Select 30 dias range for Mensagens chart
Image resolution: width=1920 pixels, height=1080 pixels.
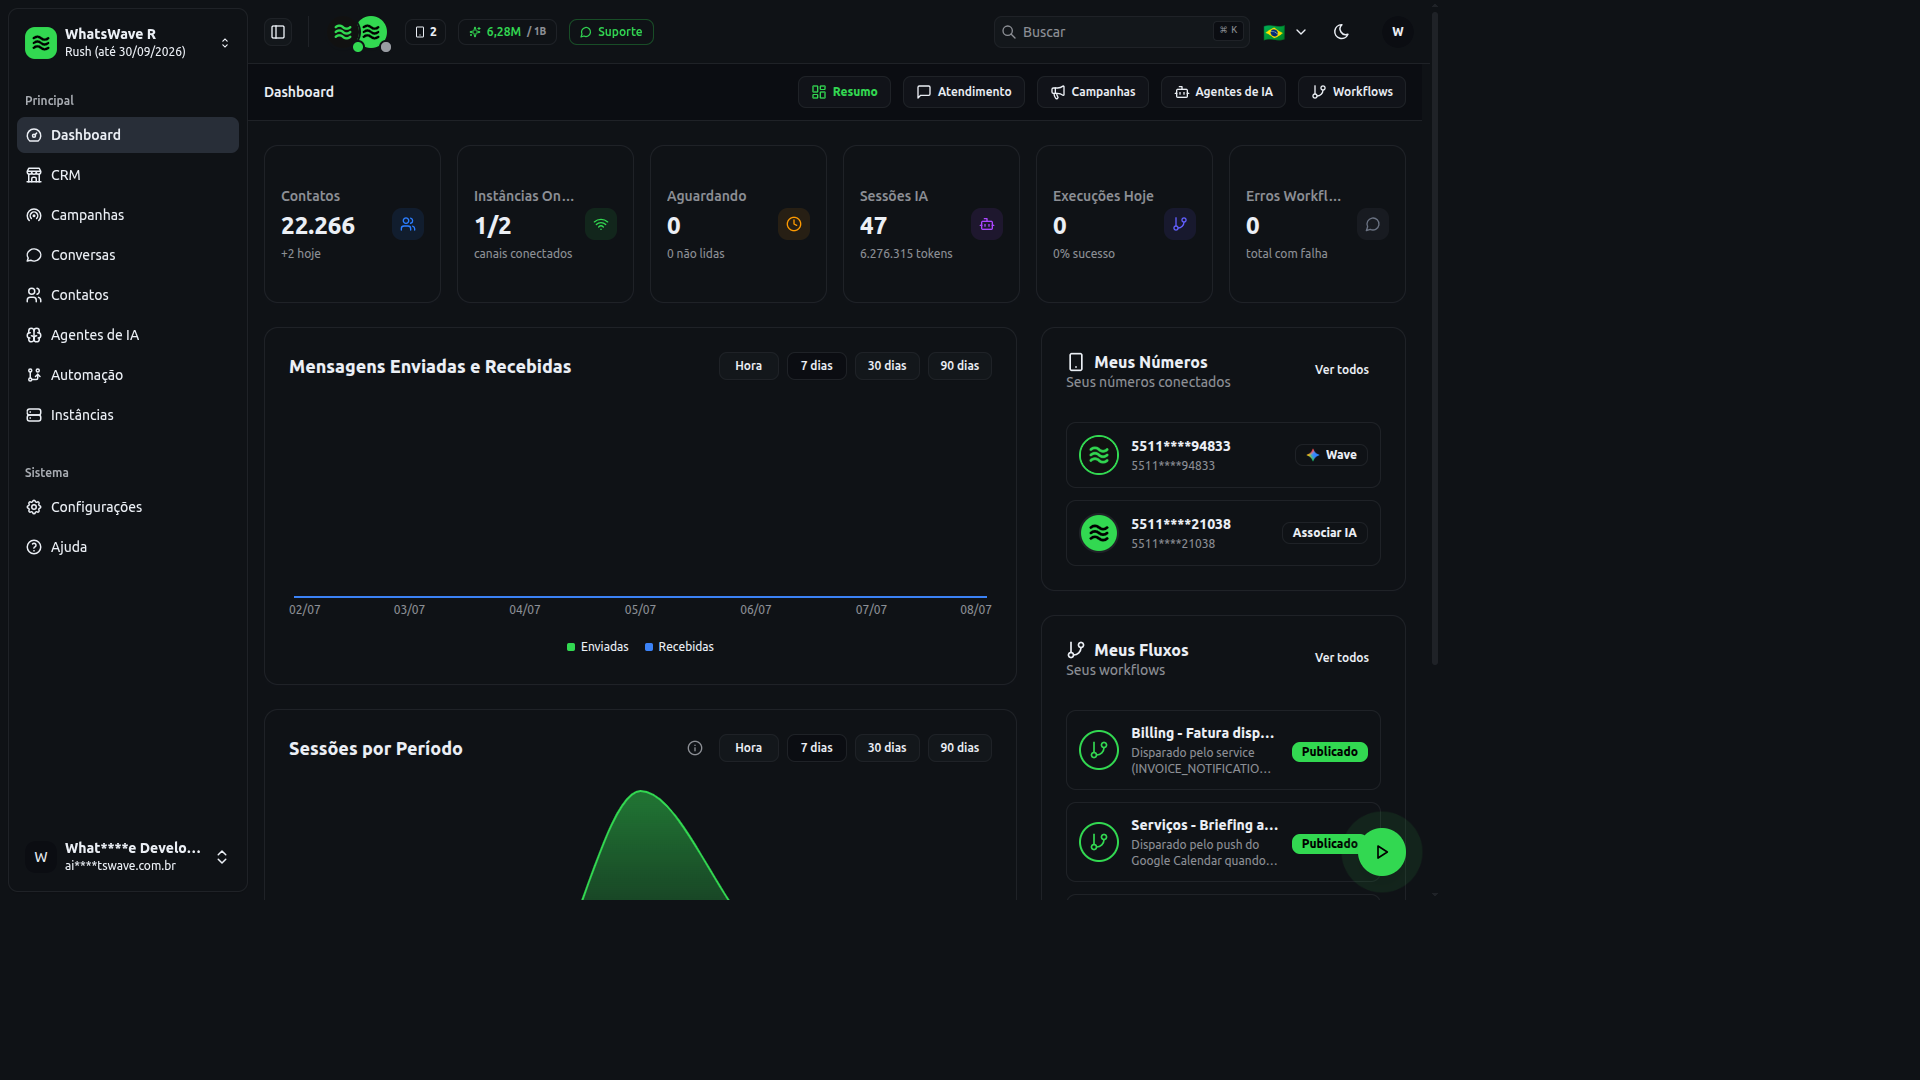coord(887,366)
